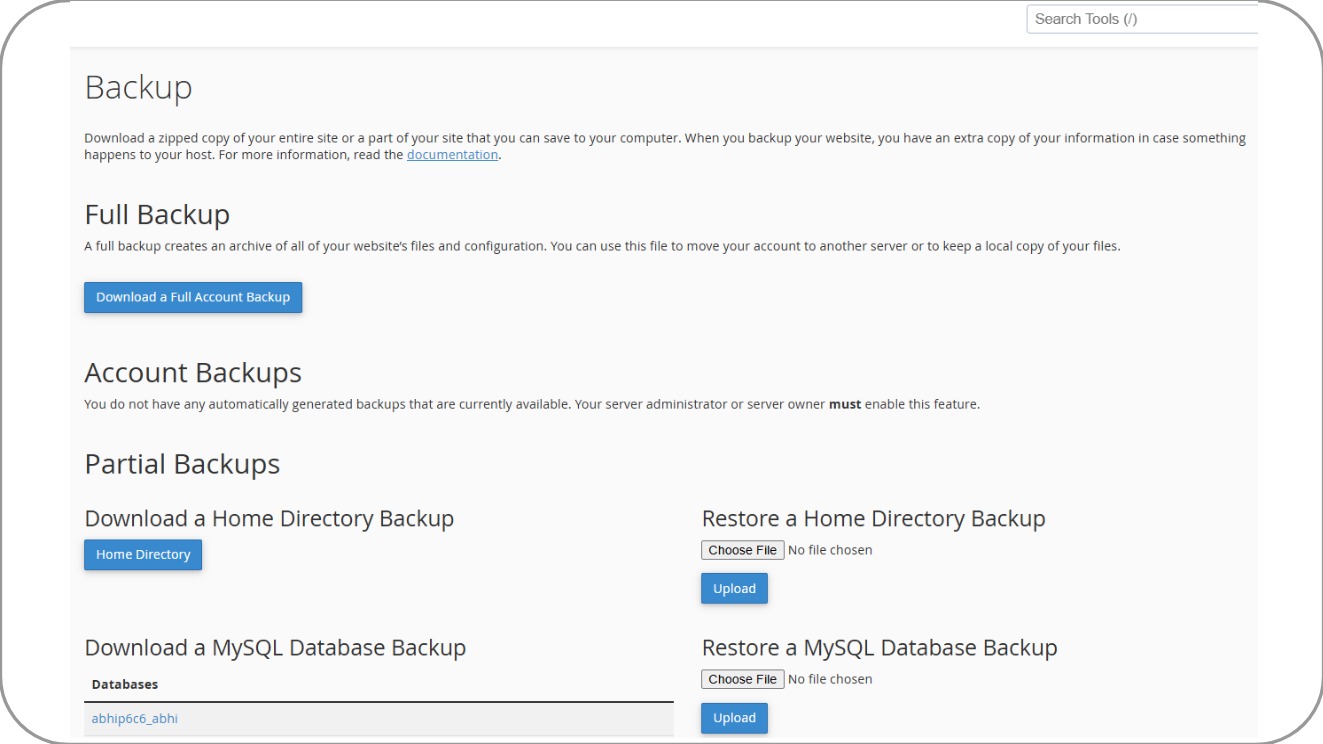Click Download a MySQL Database Backup heading
Screen dimensions: 1323x744
click(x=275, y=647)
